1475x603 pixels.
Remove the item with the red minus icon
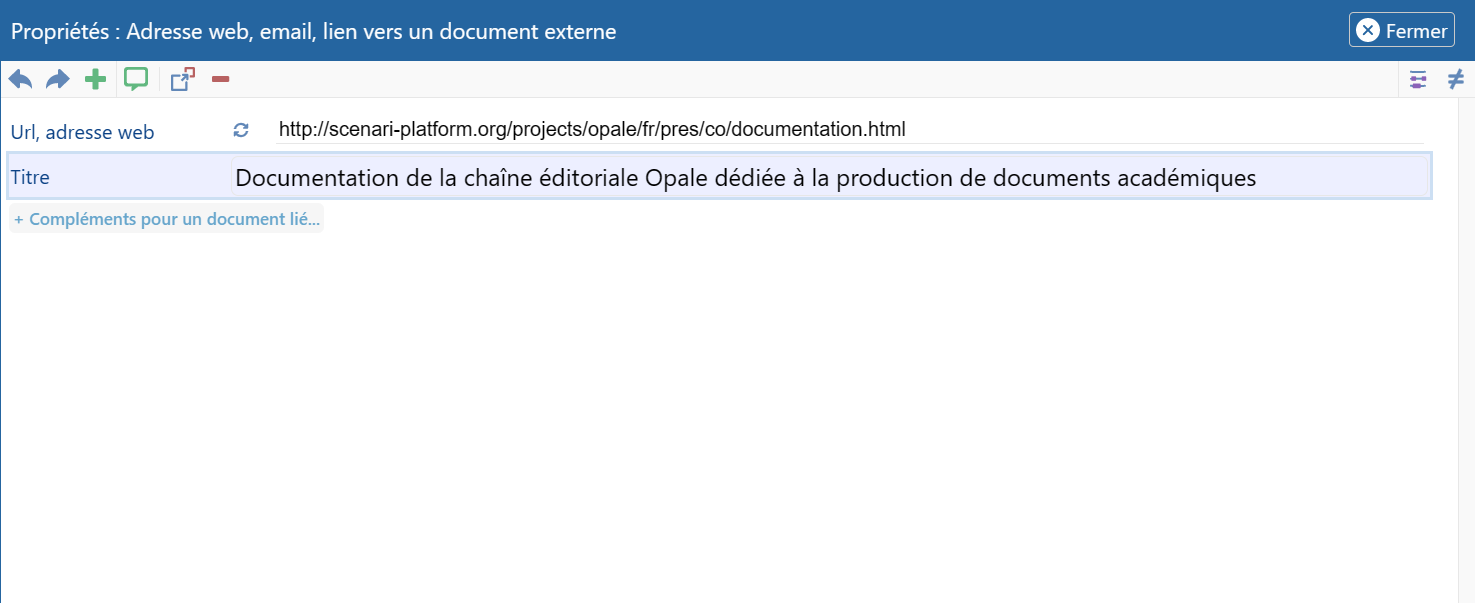point(221,79)
